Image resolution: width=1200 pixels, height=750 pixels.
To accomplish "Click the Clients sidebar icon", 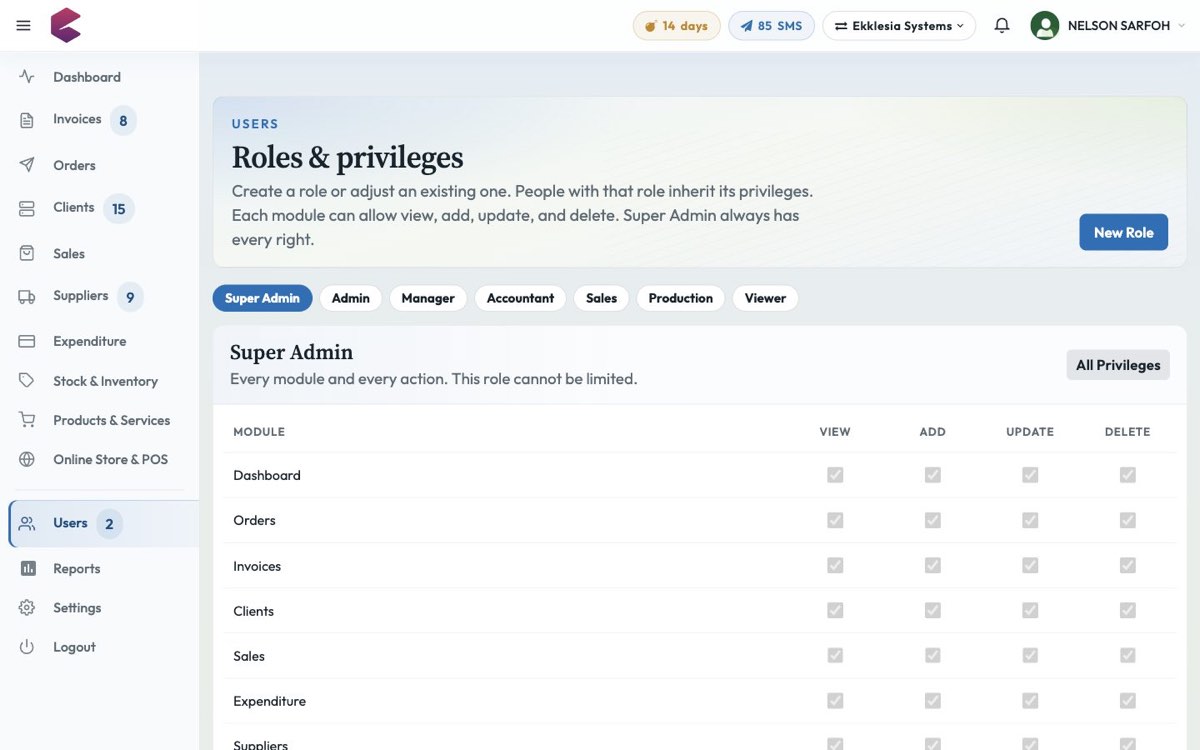I will (27, 208).
